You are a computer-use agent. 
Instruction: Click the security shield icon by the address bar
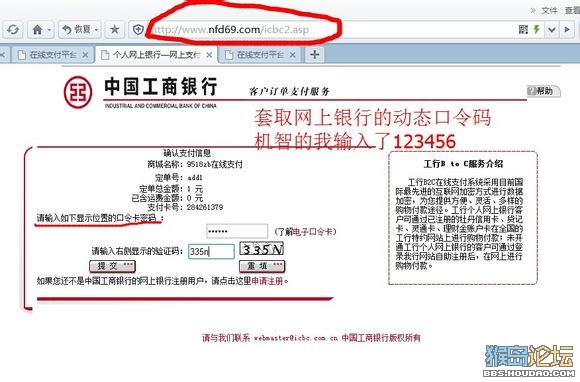pos(138,30)
